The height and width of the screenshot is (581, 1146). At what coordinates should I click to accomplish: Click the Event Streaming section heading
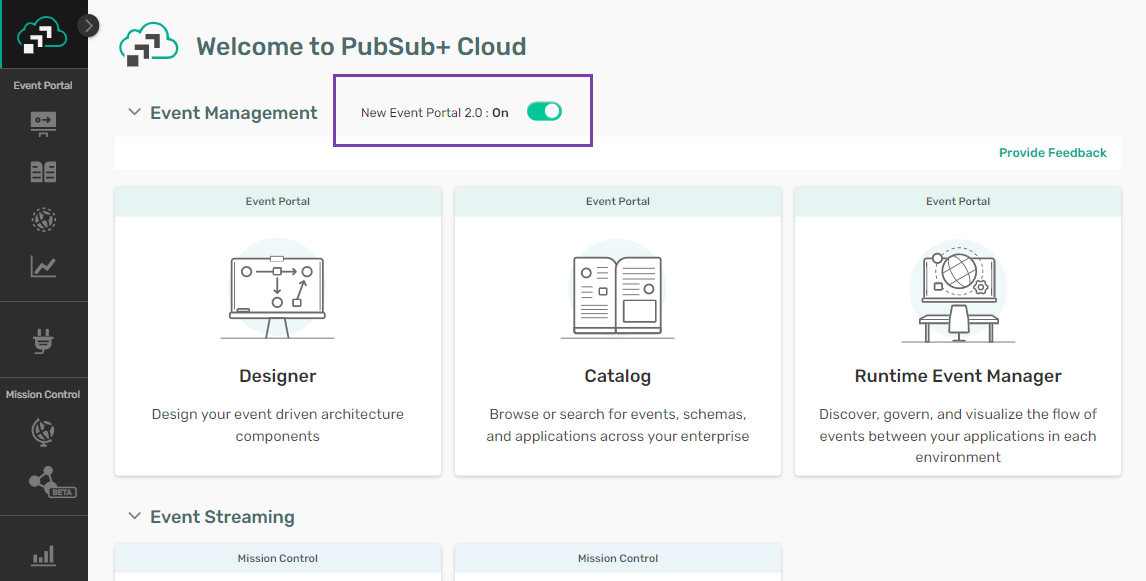click(222, 517)
